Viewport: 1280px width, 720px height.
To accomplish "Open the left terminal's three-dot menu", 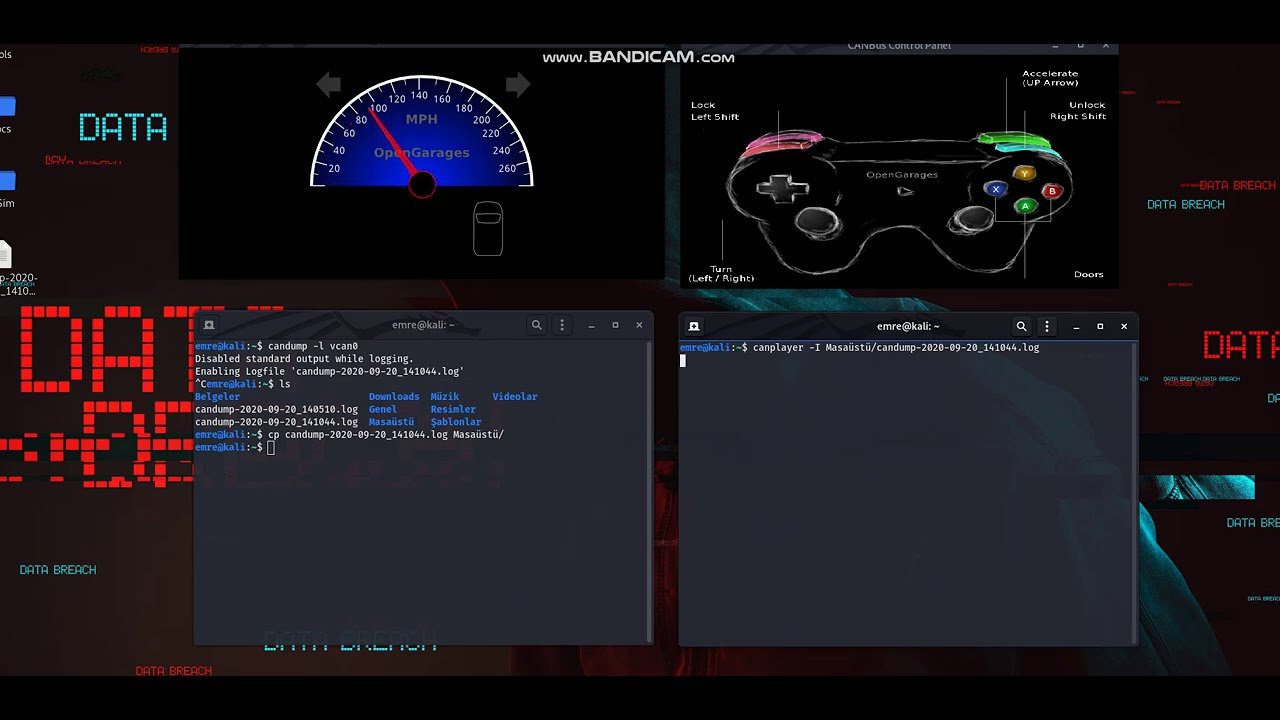I will [x=562, y=325].
